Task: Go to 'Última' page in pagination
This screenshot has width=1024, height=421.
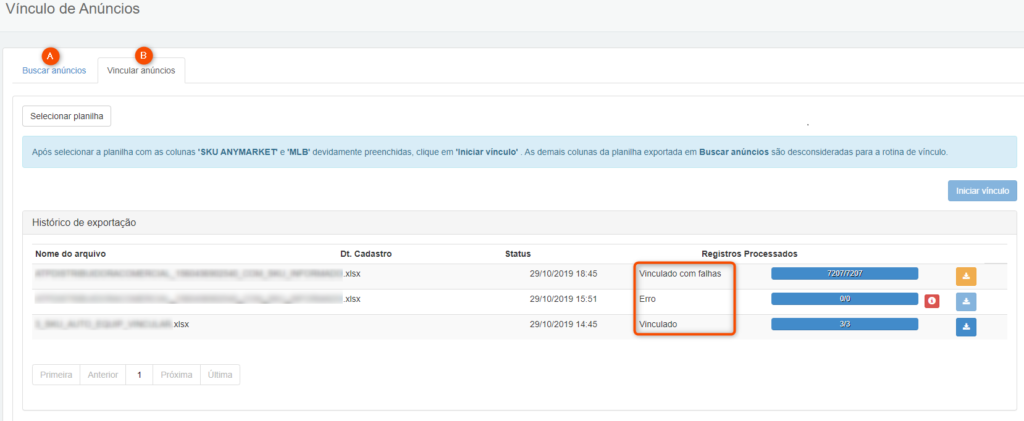Action: pyautogui.click(x=220, y=375)
